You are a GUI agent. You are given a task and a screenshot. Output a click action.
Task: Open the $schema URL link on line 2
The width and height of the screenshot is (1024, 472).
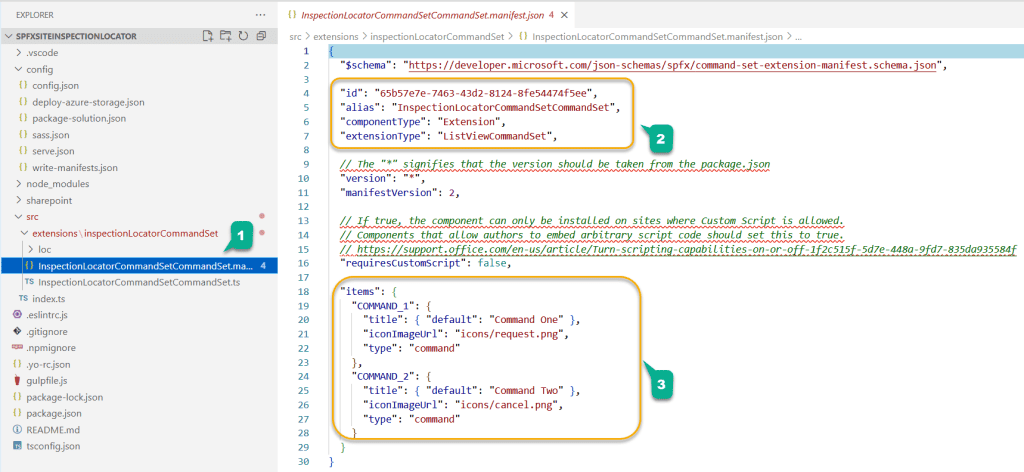click(672, 65)
